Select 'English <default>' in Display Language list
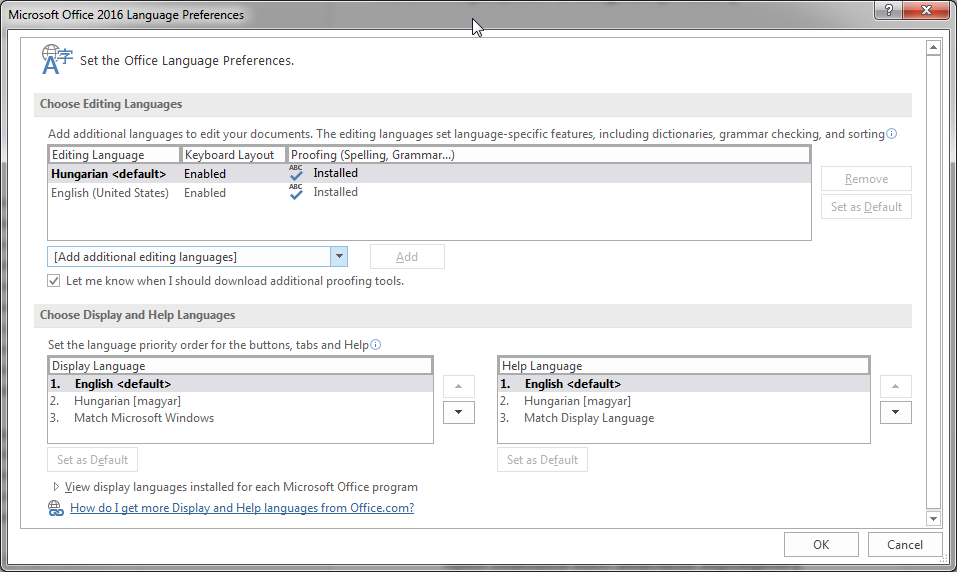This screenshot has height=572, width=957. 240,384
